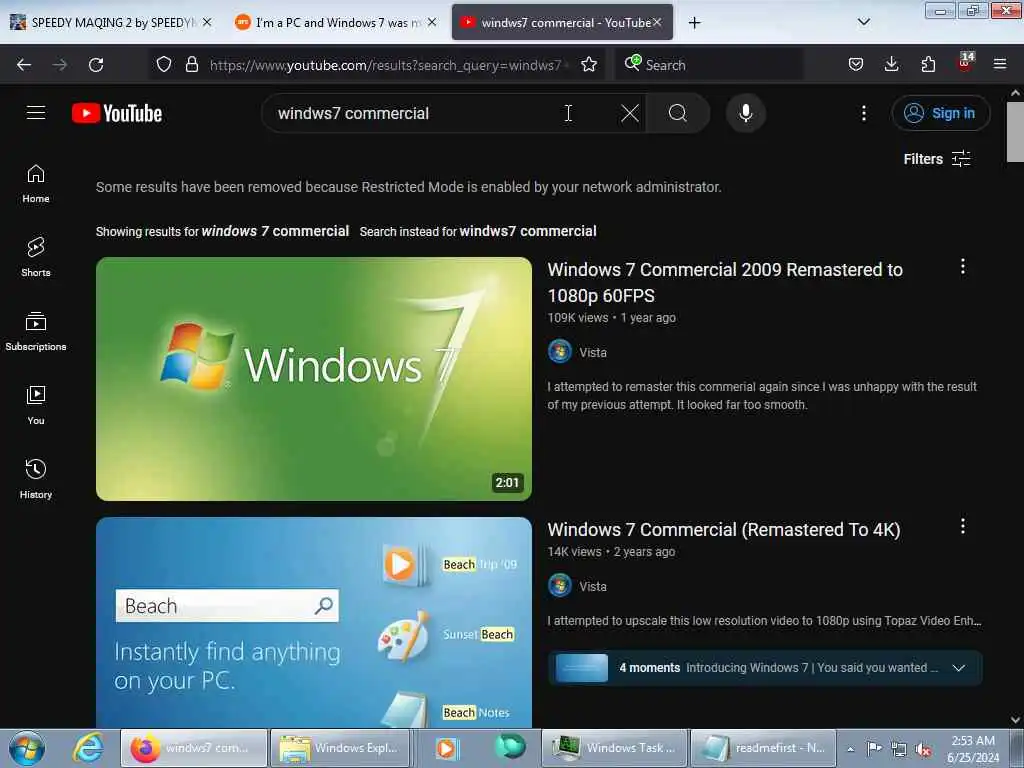Click the page vertical scrollbar thumb
Screen dimensions: 1024x768
click(1015, 132)
